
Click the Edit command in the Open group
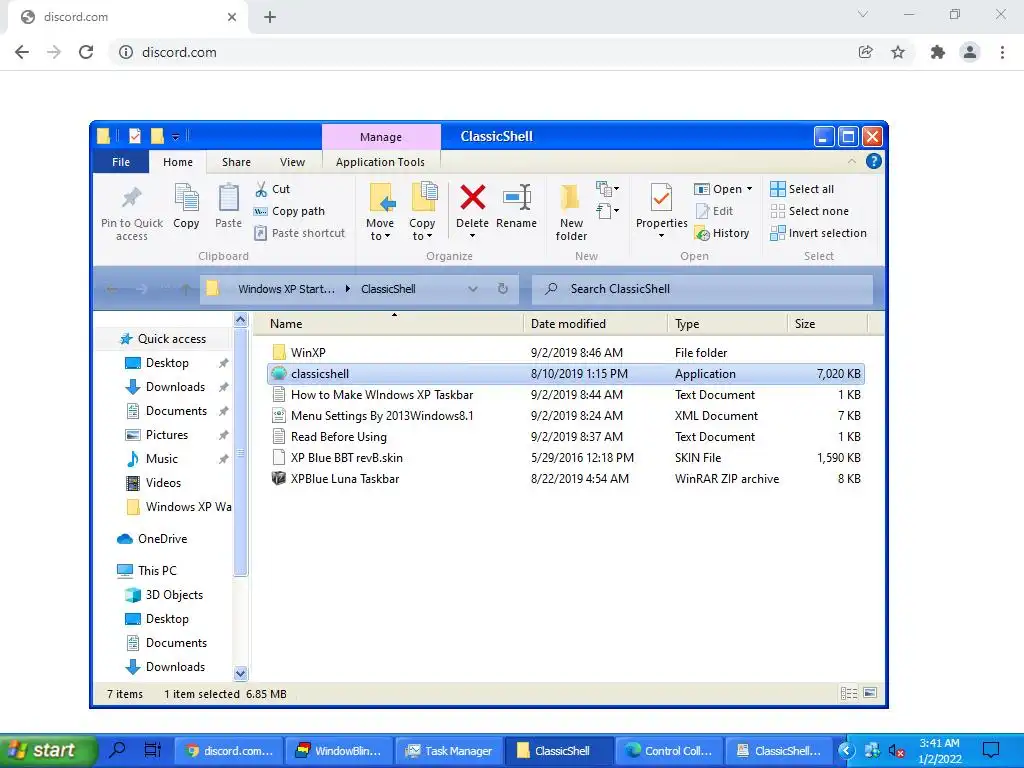click(x=714, y=211)
